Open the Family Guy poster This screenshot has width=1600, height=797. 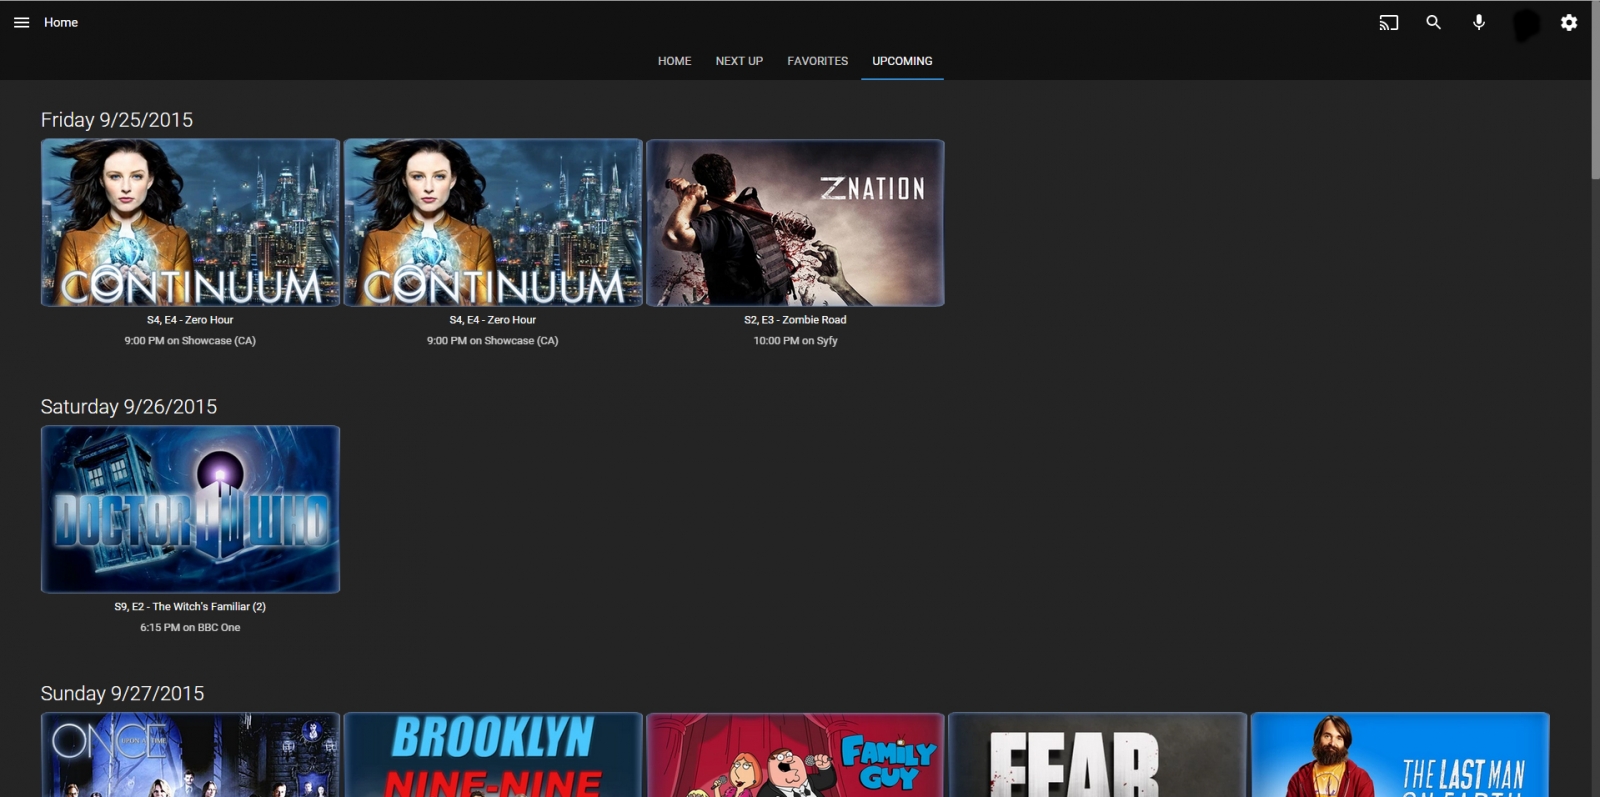coord(795,754)
